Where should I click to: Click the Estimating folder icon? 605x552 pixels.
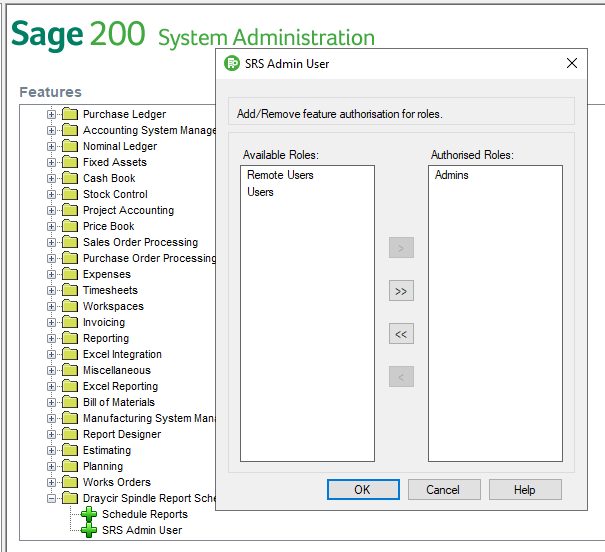pos(70,450)
